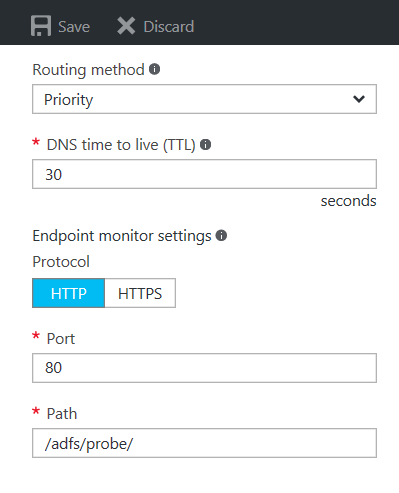399x493 pixels.
Task: Select HTTP protocol option
Action: [x=69, y=293]
